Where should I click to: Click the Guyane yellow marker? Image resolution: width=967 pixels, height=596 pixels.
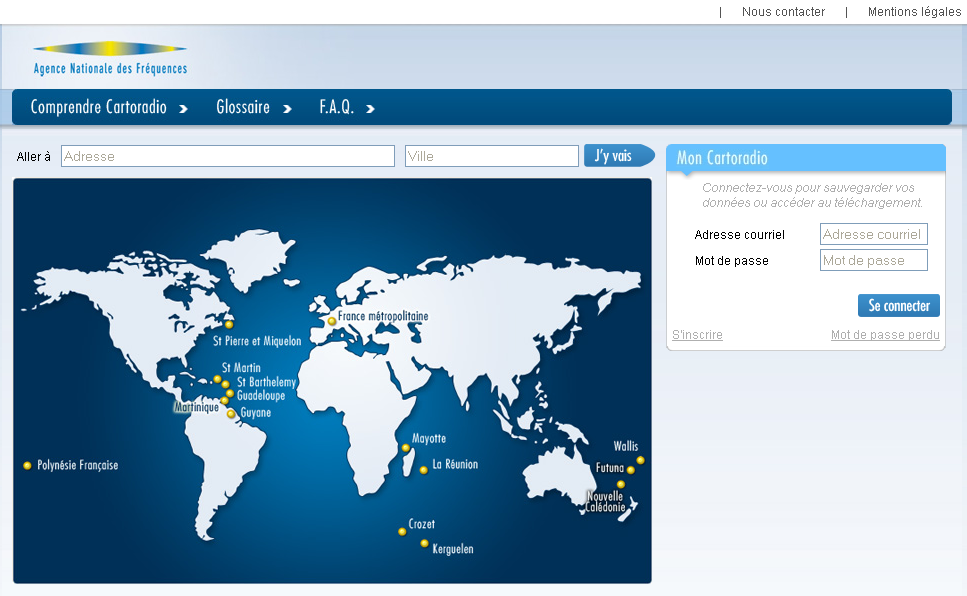231,413
